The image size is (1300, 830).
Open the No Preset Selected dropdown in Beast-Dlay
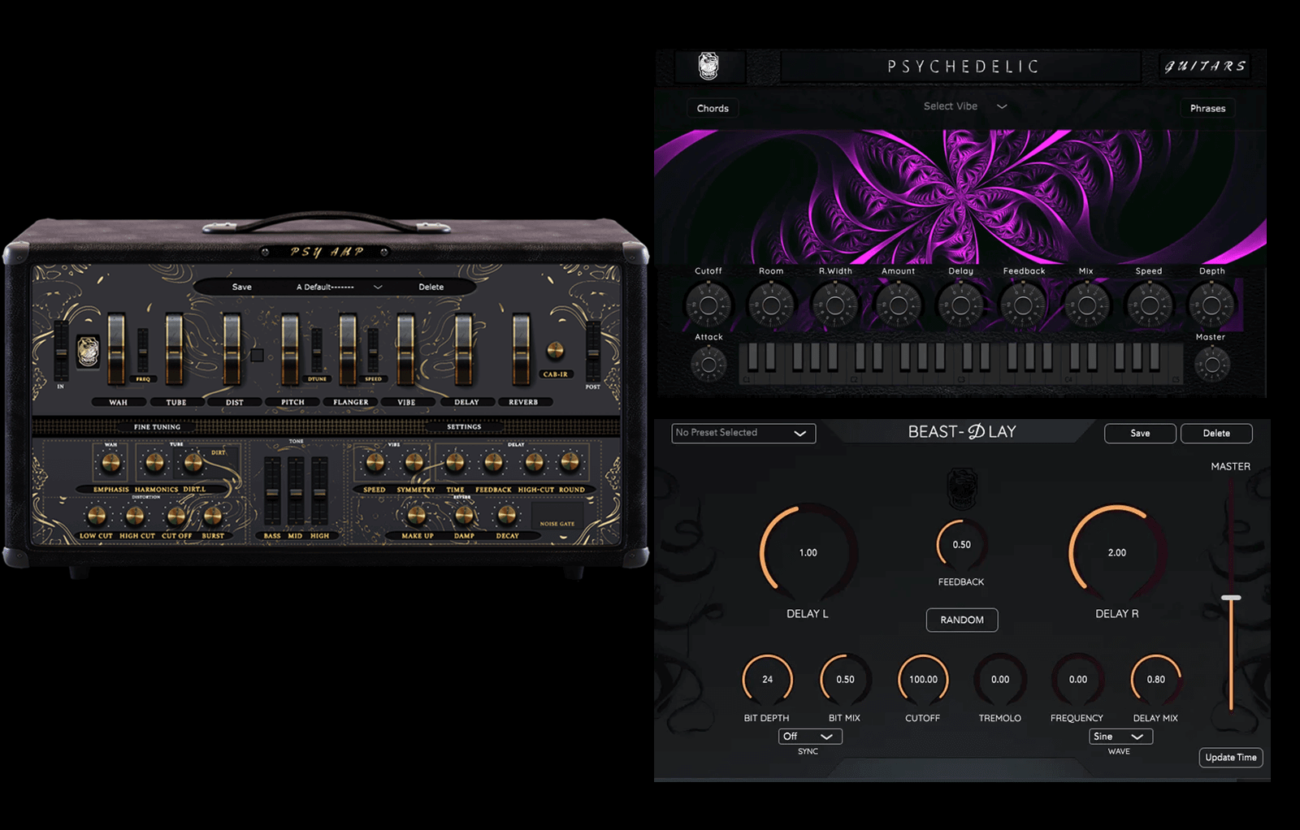pyautogui.click(x=742, y=433)
